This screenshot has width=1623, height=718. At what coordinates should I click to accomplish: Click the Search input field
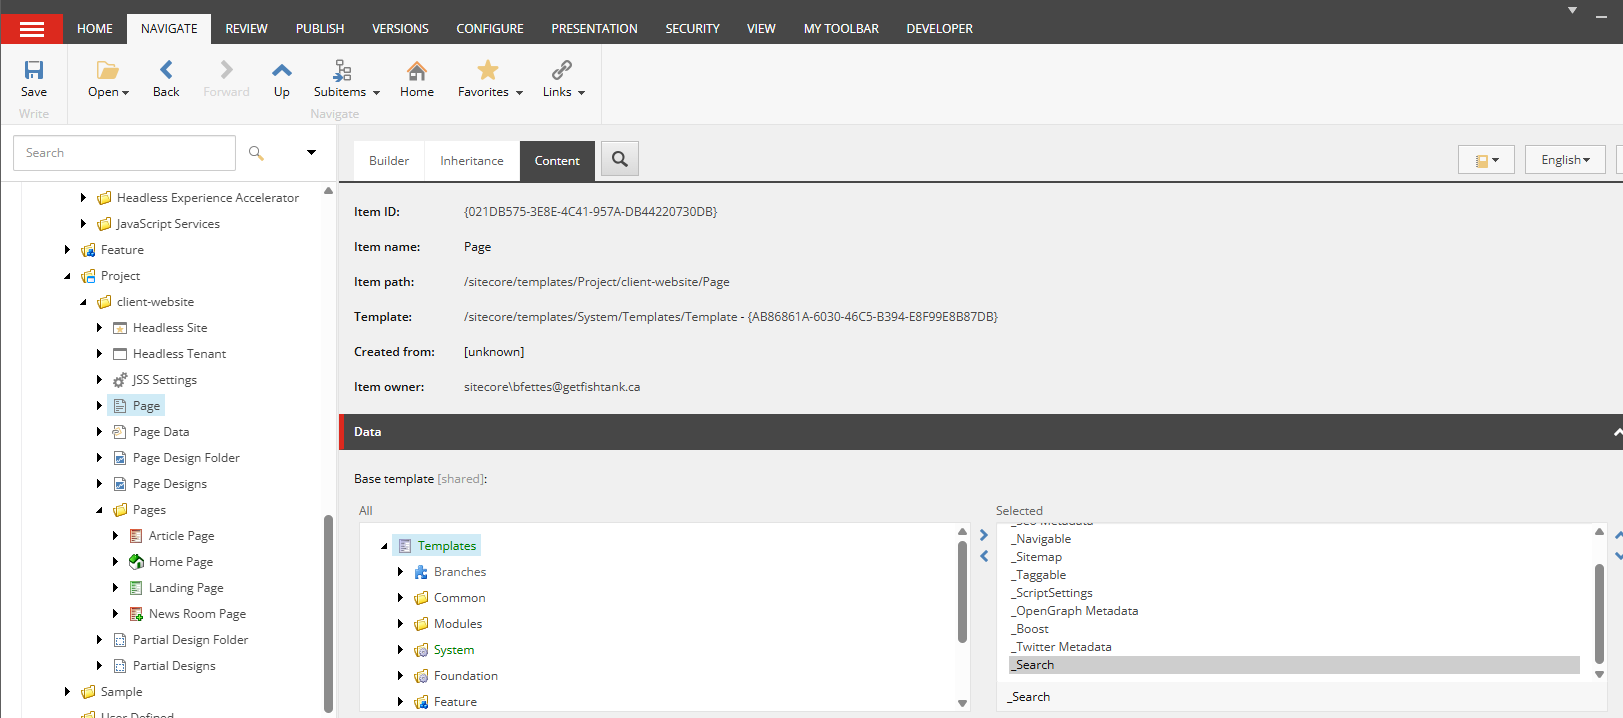pos(124,153)
